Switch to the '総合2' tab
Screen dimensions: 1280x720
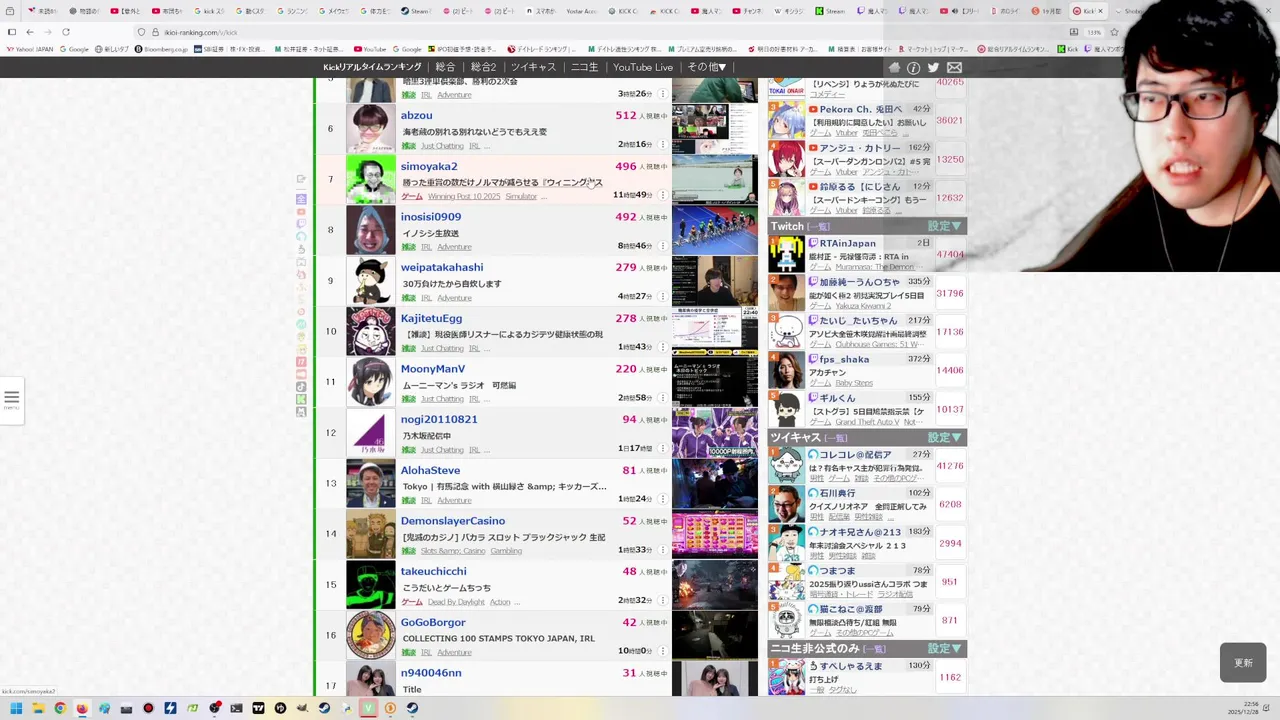(483, 67)
